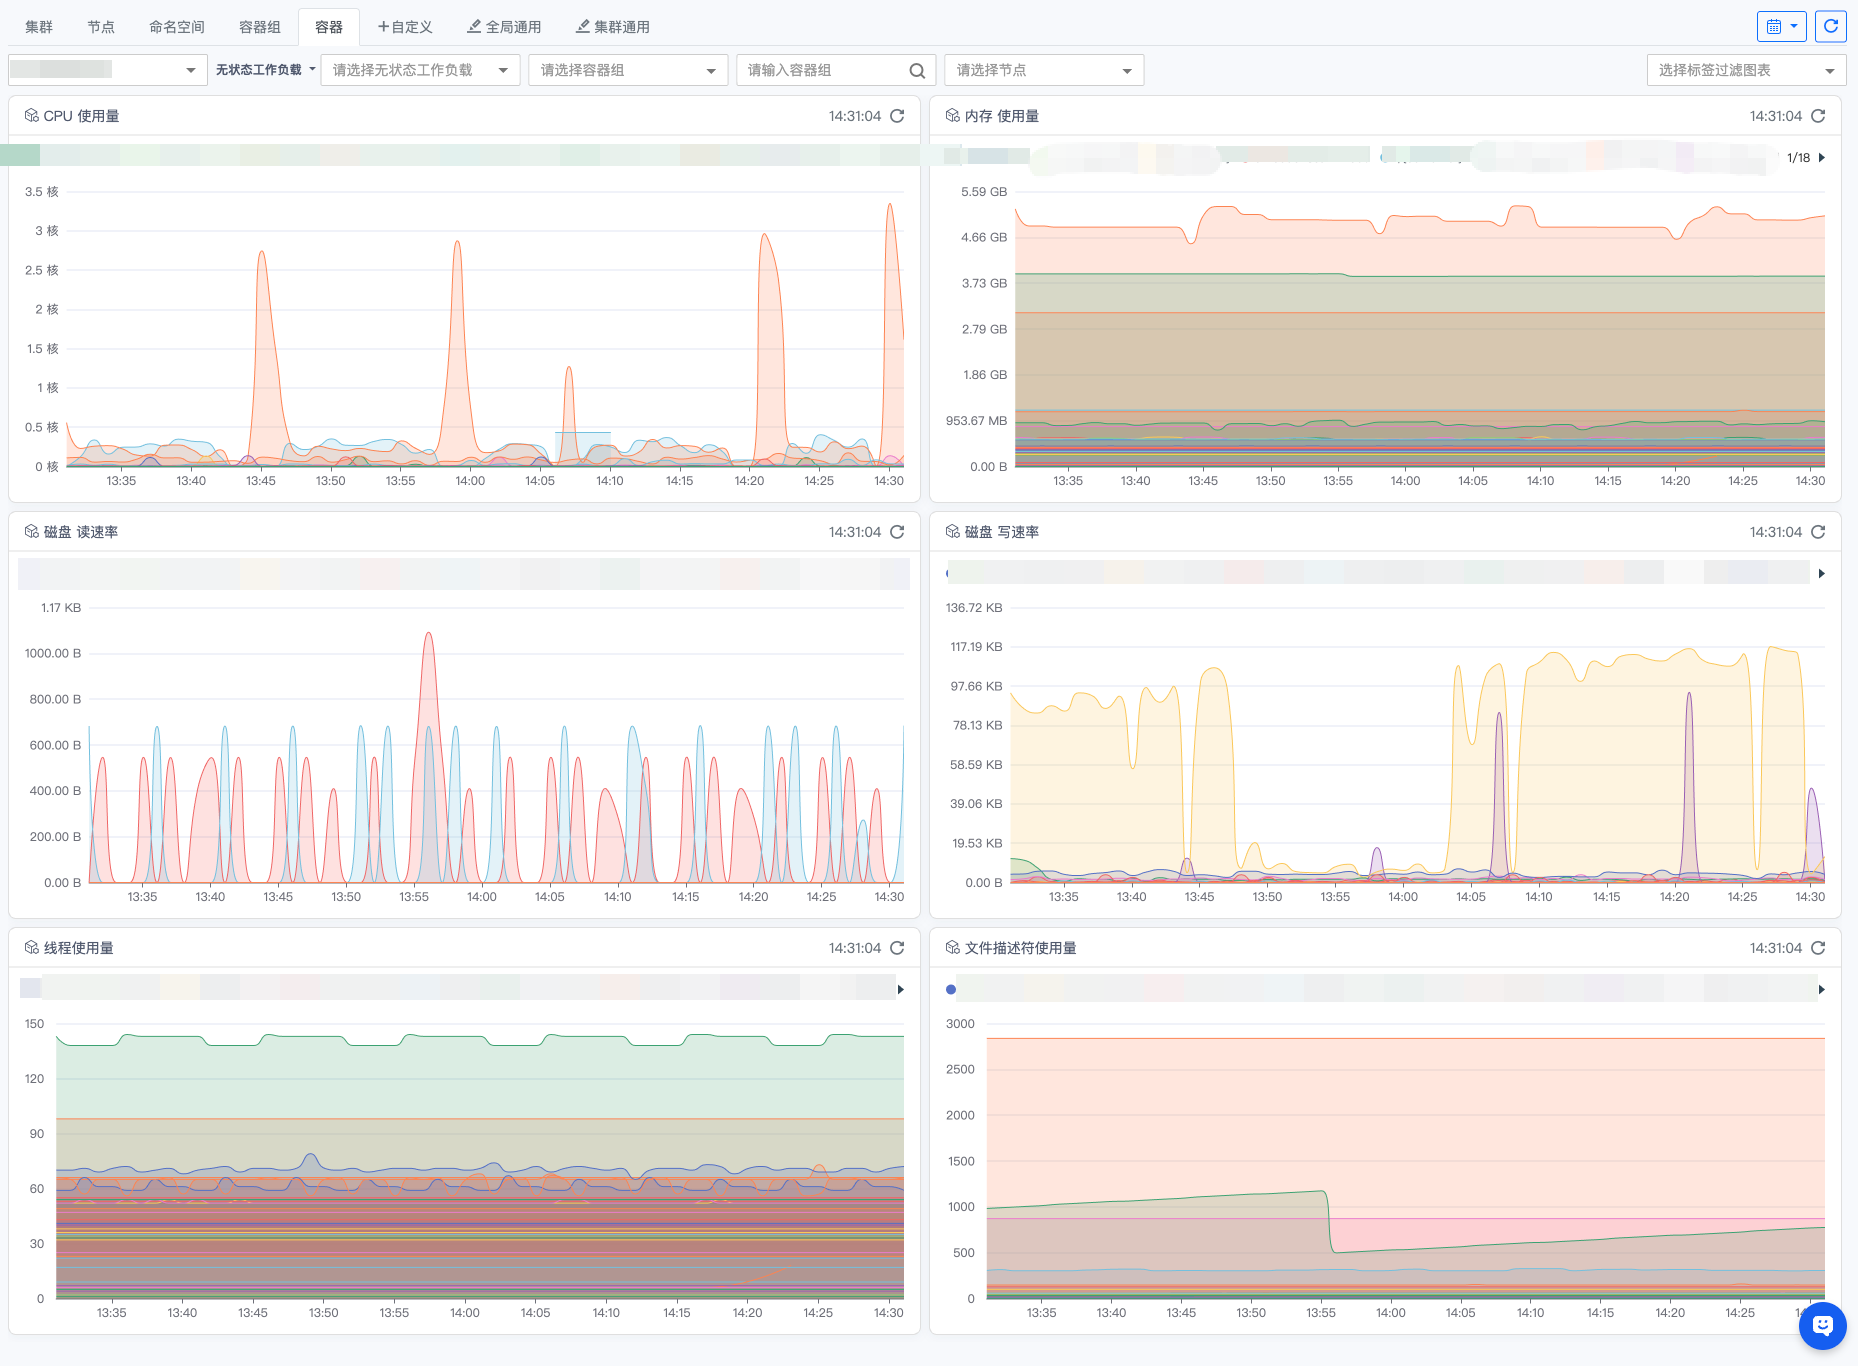Open the 请选择无状态工作负载 dropdown
The image size is (1858, 1366).
click(419, 70)
